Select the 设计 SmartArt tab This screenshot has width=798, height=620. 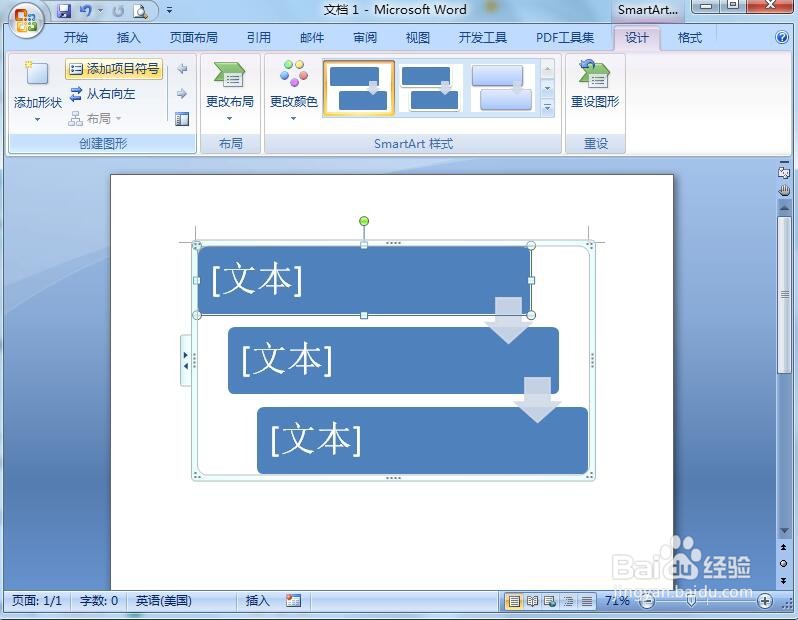click(637, 38)
